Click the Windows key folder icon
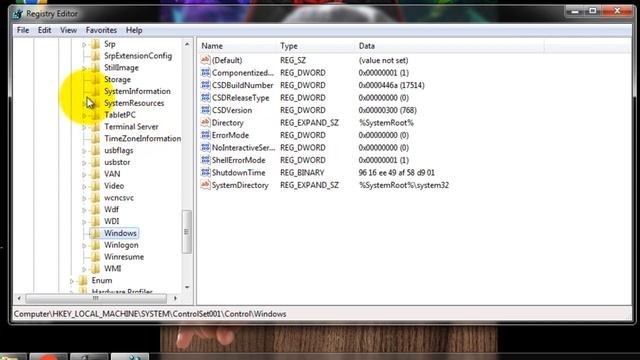The height and width of the screenshot is (360, 640). click(x=95, y=233)
